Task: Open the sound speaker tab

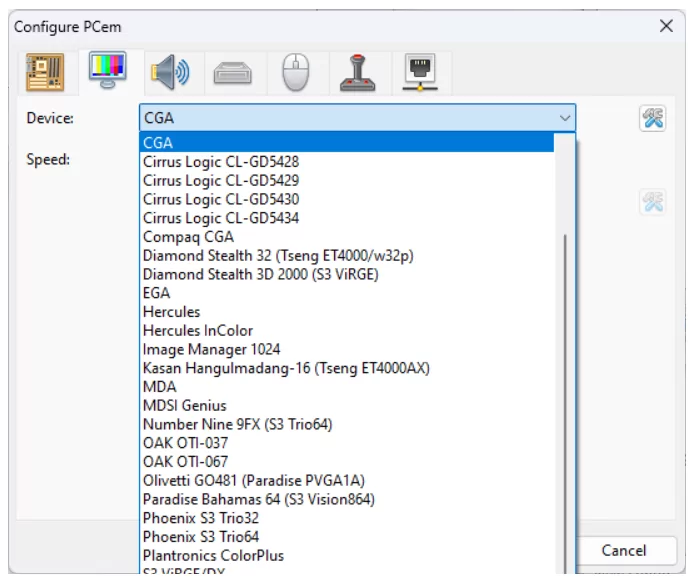Action: pos(171,72)
